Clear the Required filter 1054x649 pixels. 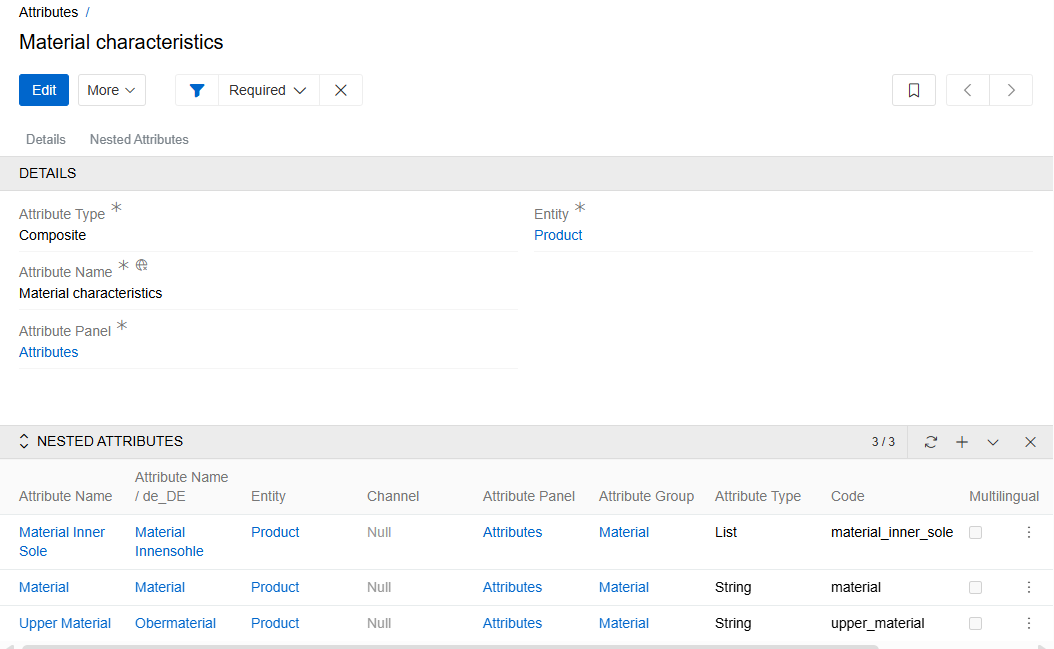[340, 89]
